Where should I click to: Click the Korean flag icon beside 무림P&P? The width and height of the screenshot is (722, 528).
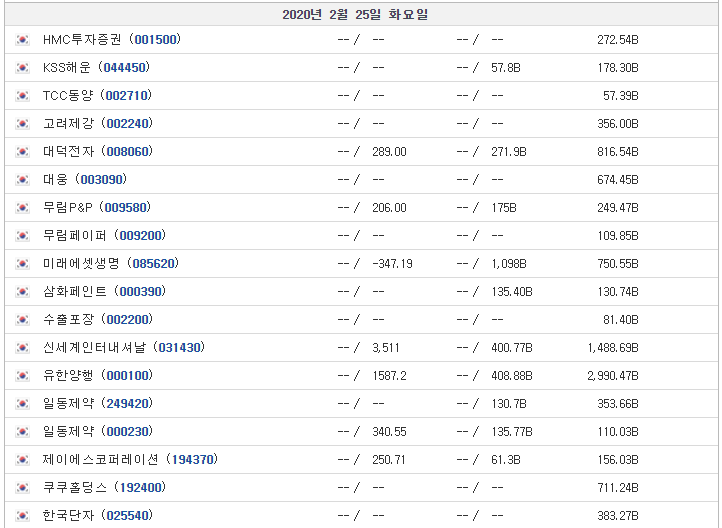coord(22,208)
